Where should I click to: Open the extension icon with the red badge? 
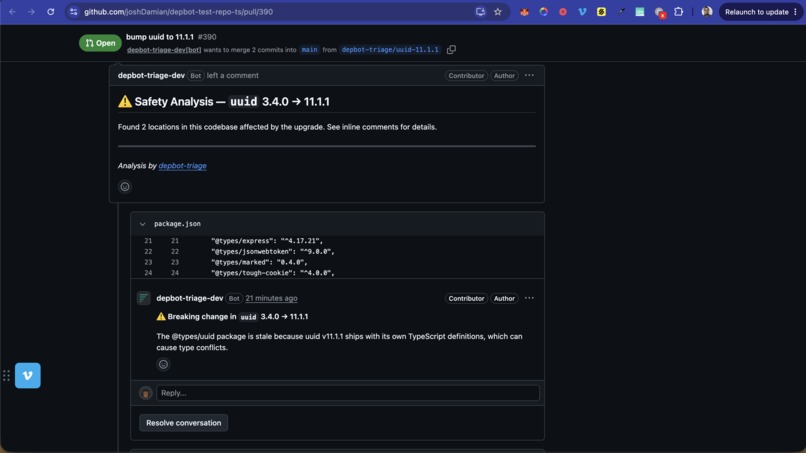[x=660, y=12]
